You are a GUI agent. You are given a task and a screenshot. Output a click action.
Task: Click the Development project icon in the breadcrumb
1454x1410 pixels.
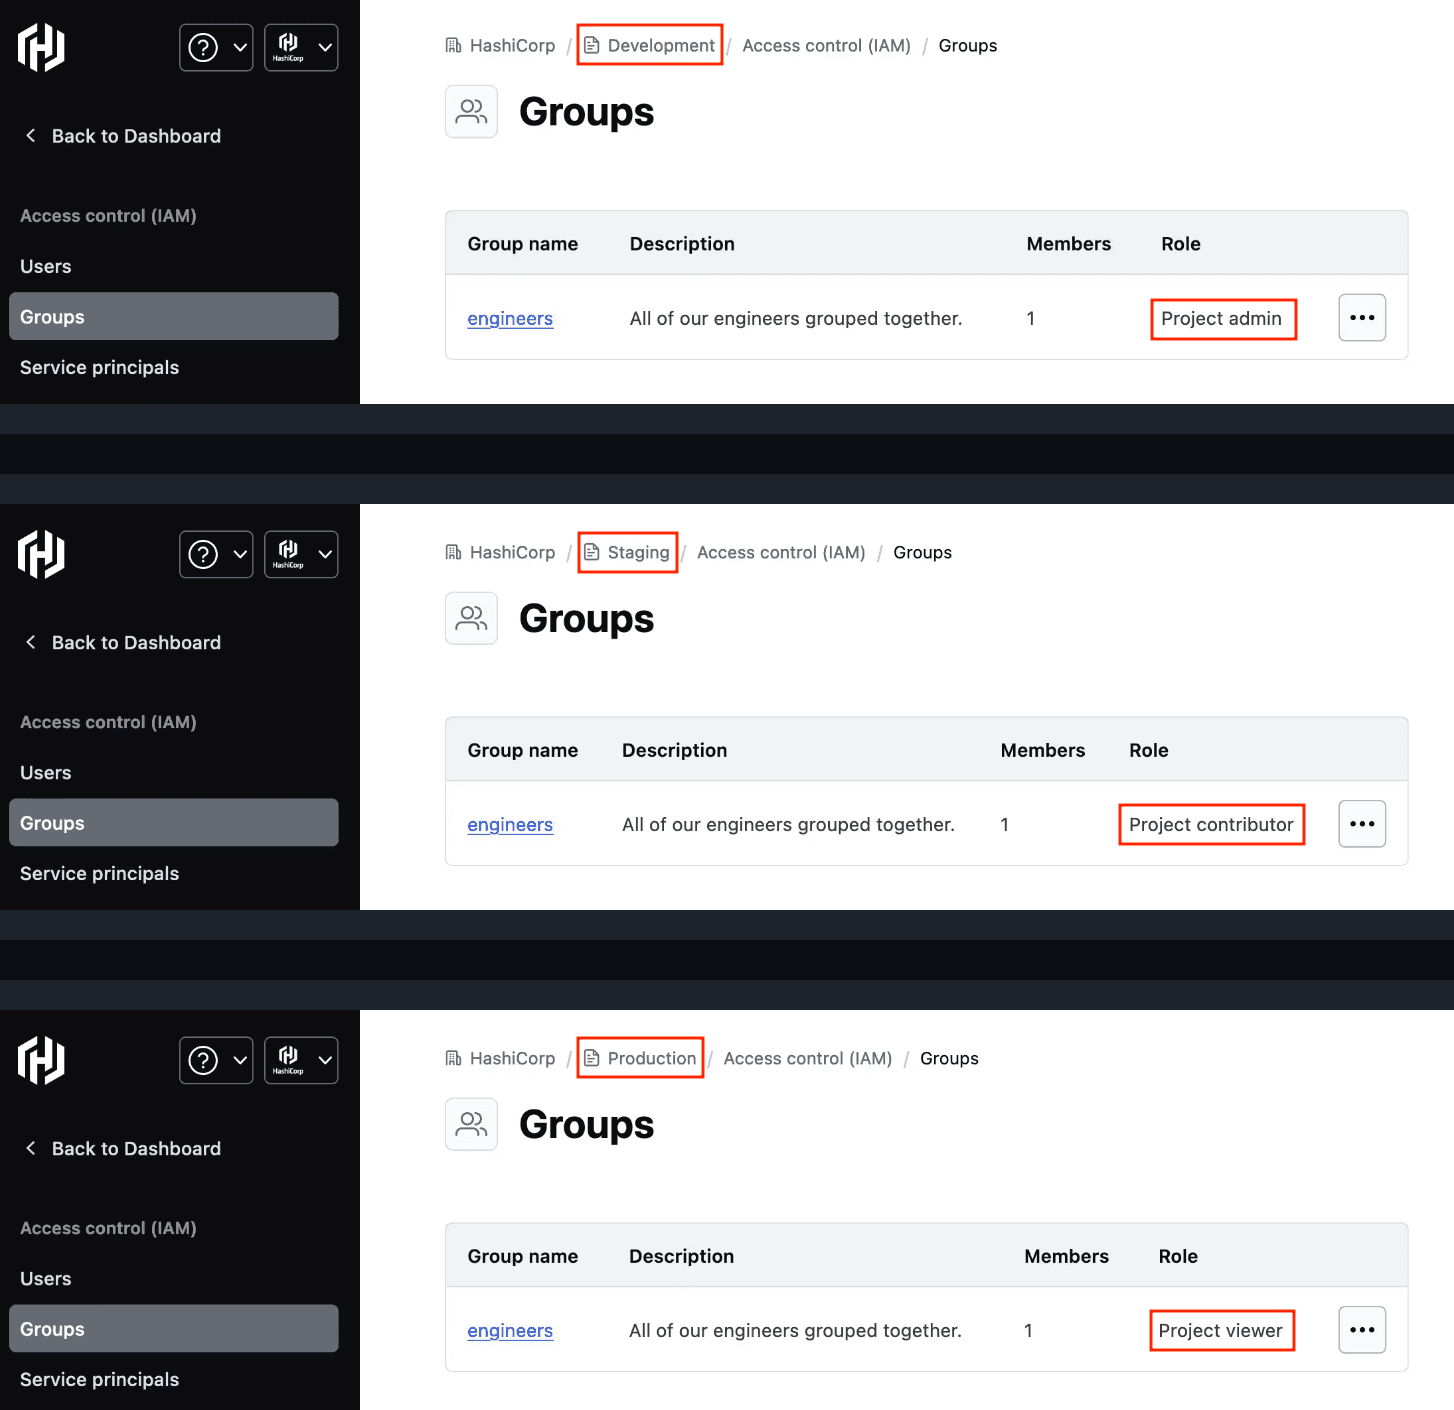coord(592,46)
